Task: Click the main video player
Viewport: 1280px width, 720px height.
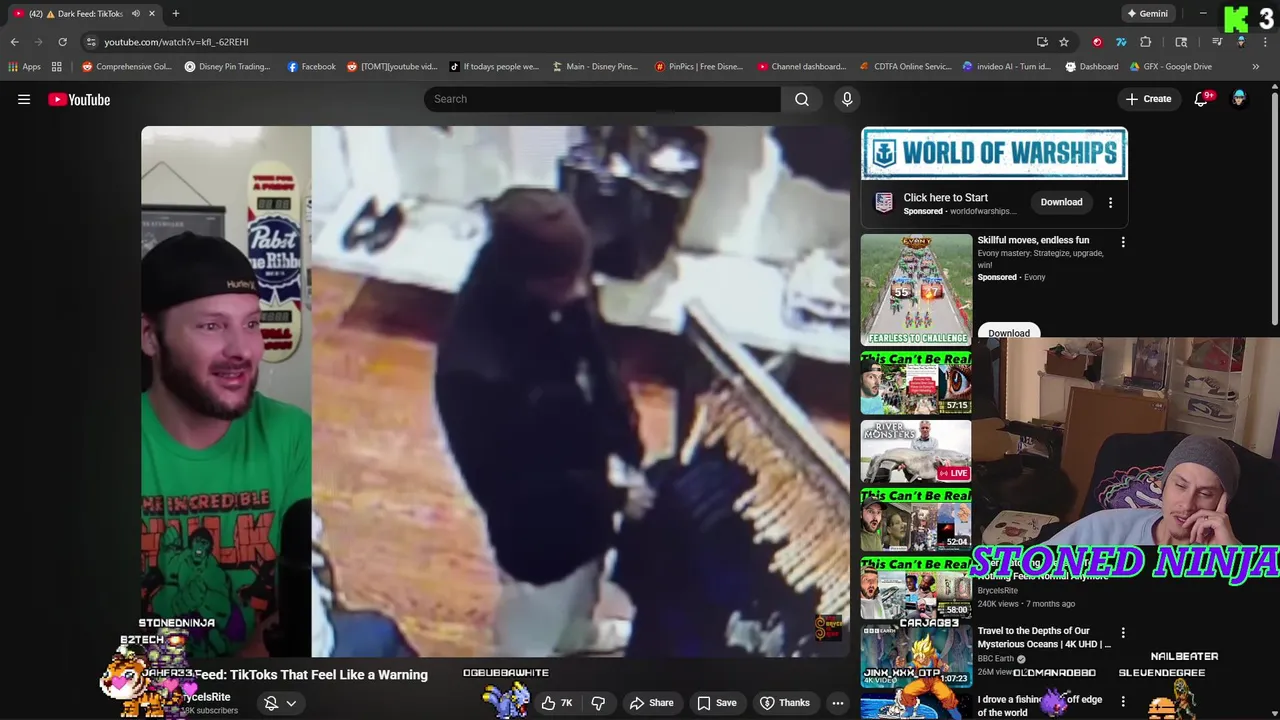Action: point(495,391)
